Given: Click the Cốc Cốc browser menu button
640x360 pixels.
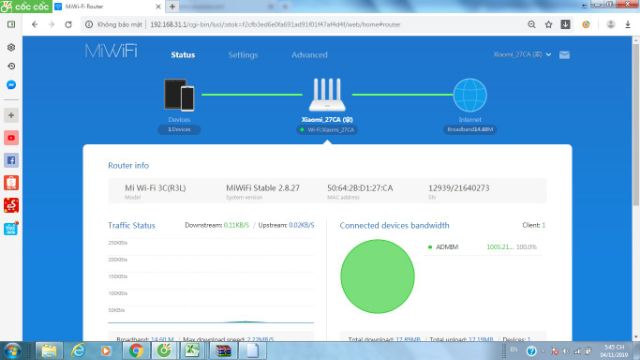Looking at the screenshot, I should (26, 7).
